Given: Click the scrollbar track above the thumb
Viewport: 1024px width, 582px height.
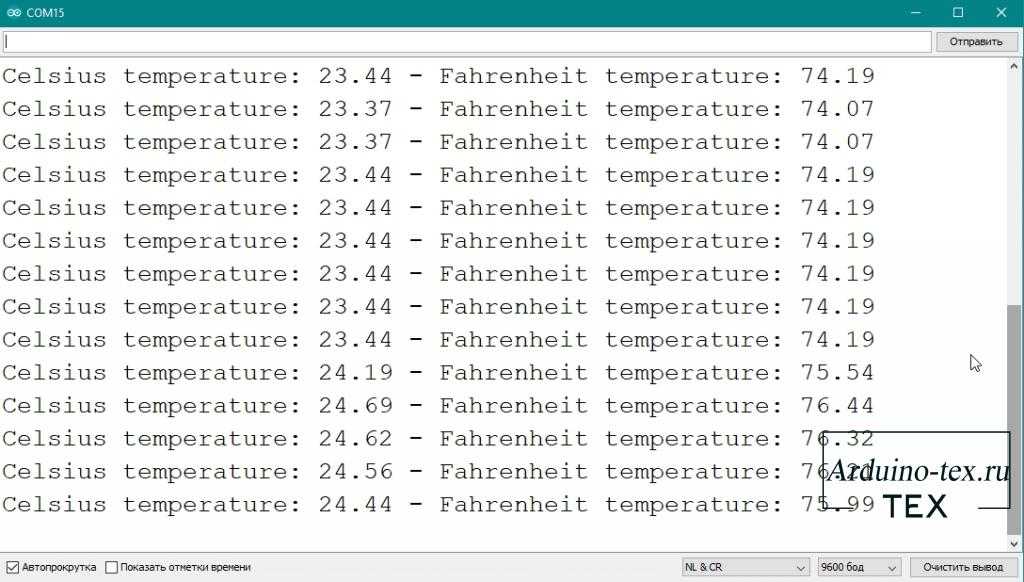Looking at the screenshot, I should 1015,180.
